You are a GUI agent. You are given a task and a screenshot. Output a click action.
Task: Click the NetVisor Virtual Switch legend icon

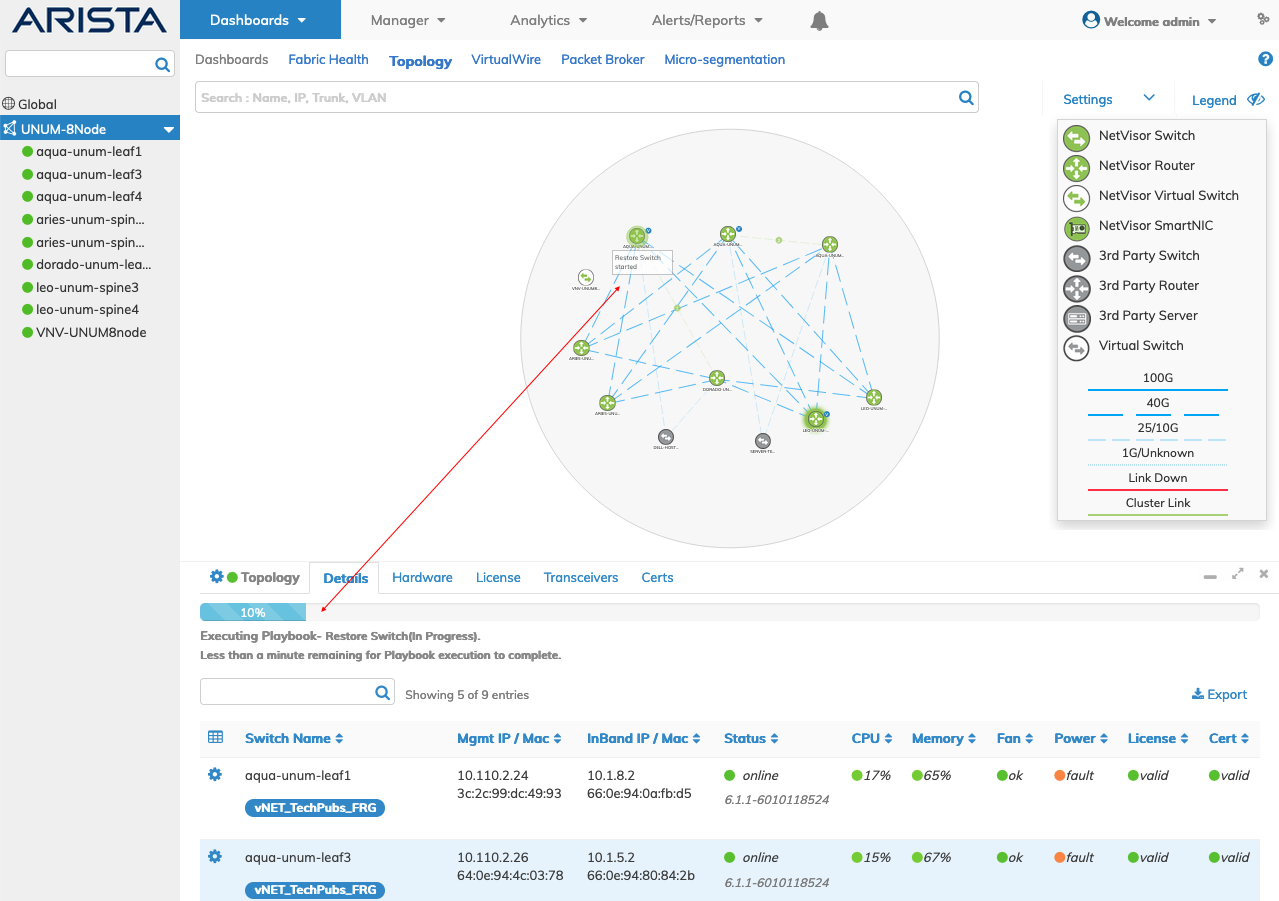1077,197
